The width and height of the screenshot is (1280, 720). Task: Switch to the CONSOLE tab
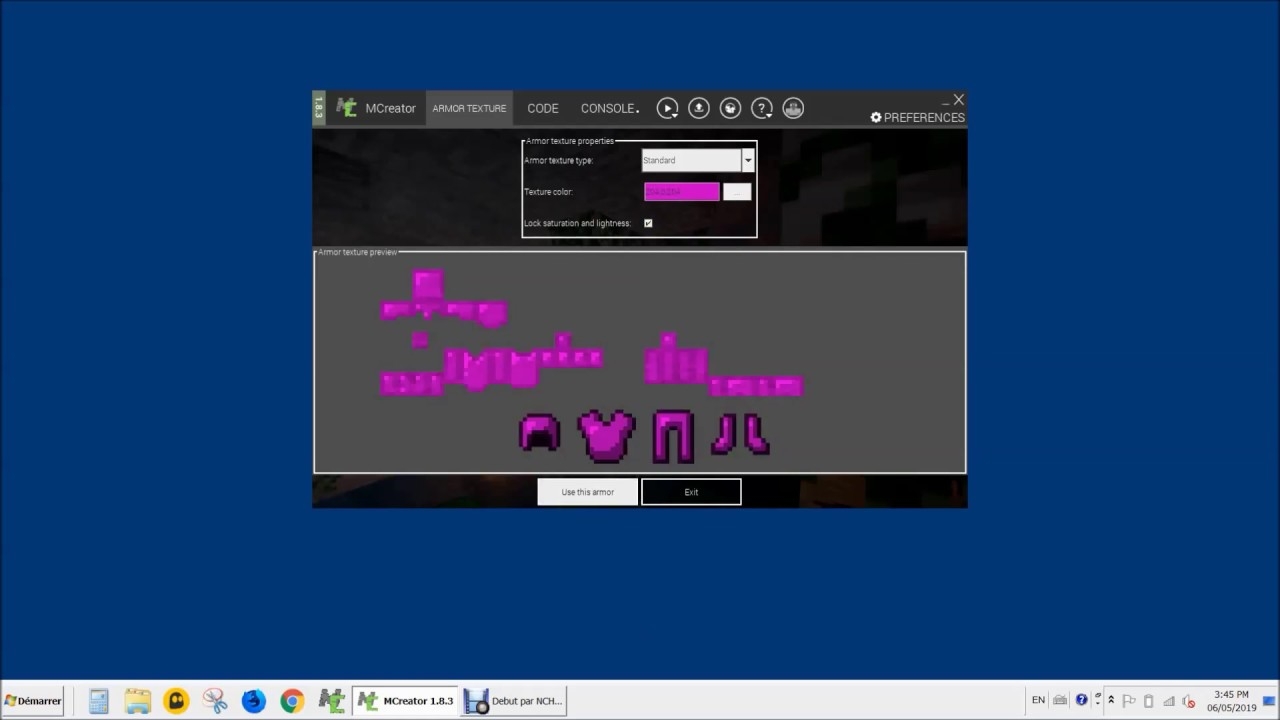tap(609, 108)
